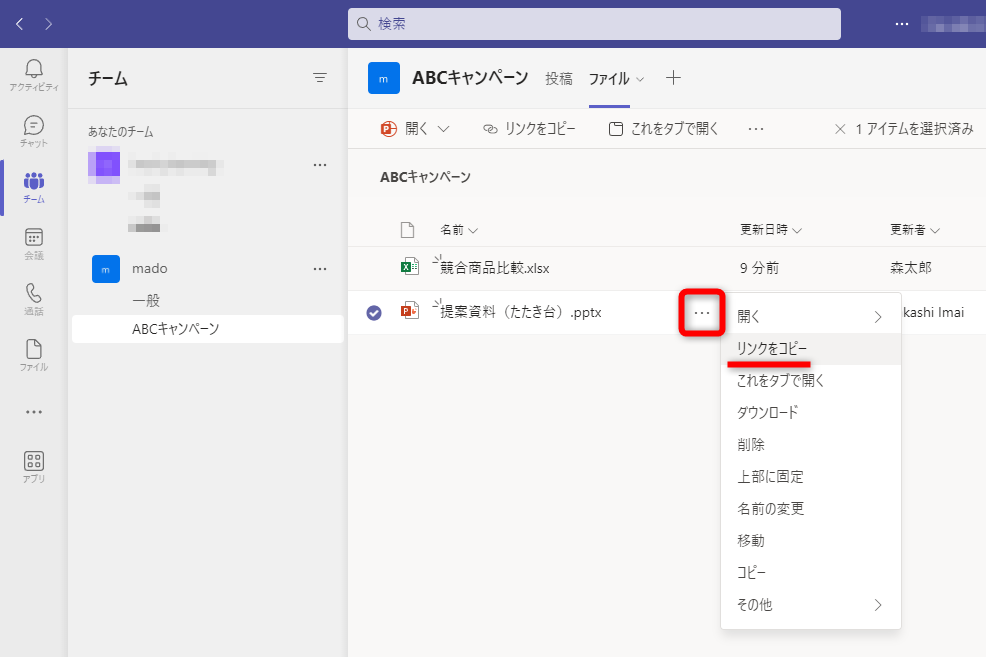This screenshot has width=986, height=657.
Task: Click the filter icon in the Teams panel
Action: tap(320, 77)
